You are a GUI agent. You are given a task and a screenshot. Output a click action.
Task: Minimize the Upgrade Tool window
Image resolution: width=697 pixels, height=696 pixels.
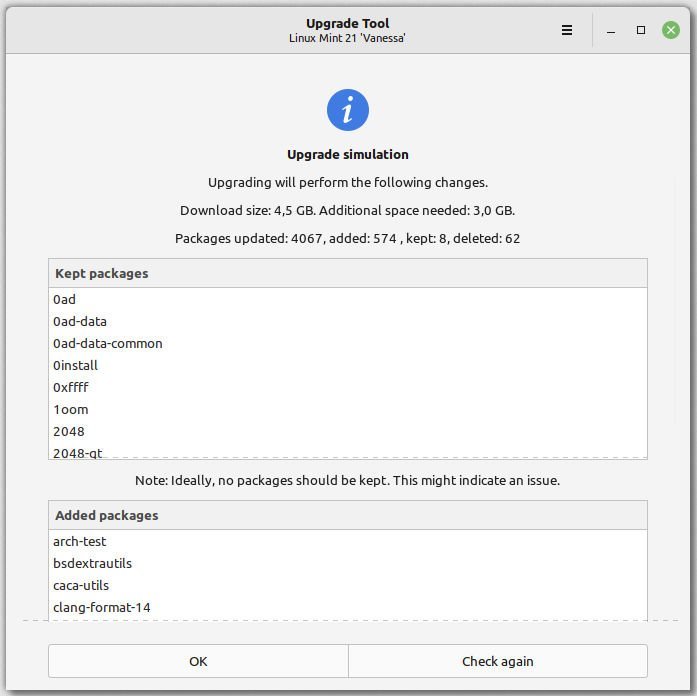611,30
